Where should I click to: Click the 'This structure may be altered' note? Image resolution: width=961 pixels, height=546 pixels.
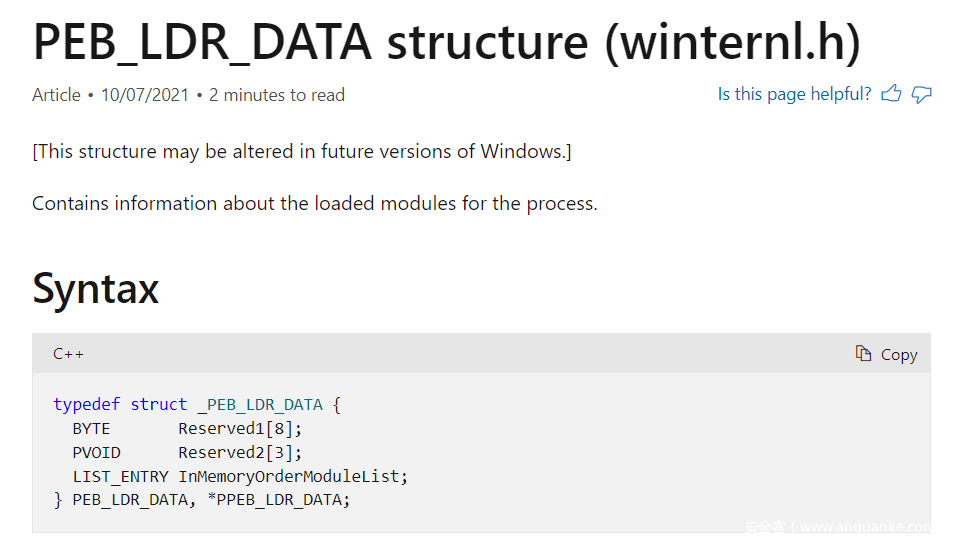click(x=302, y=151)
